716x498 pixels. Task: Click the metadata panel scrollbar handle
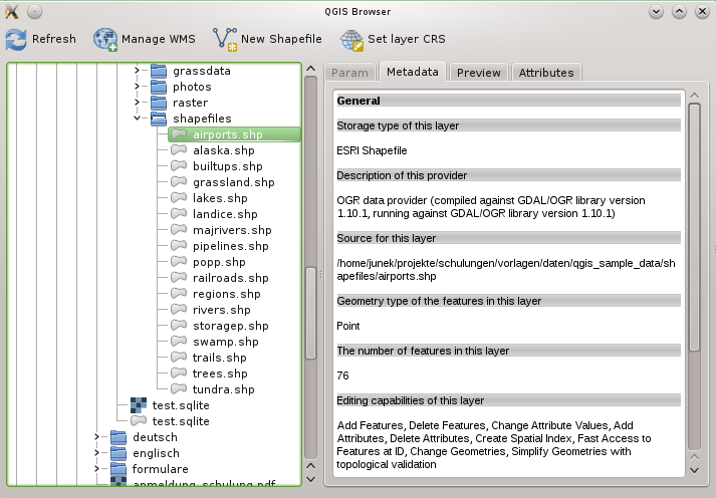click(x=695, y=227)
